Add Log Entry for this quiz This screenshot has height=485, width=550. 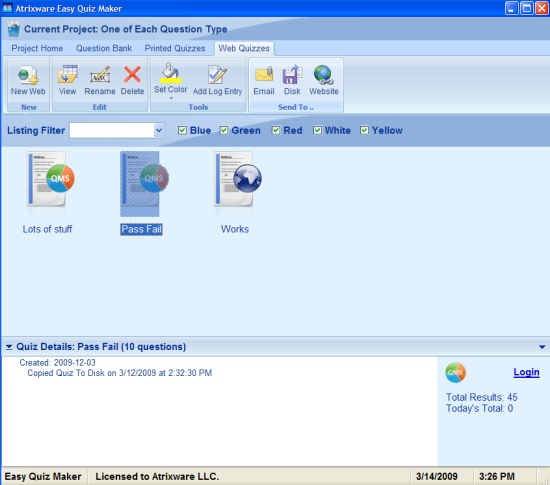[217, 80]
